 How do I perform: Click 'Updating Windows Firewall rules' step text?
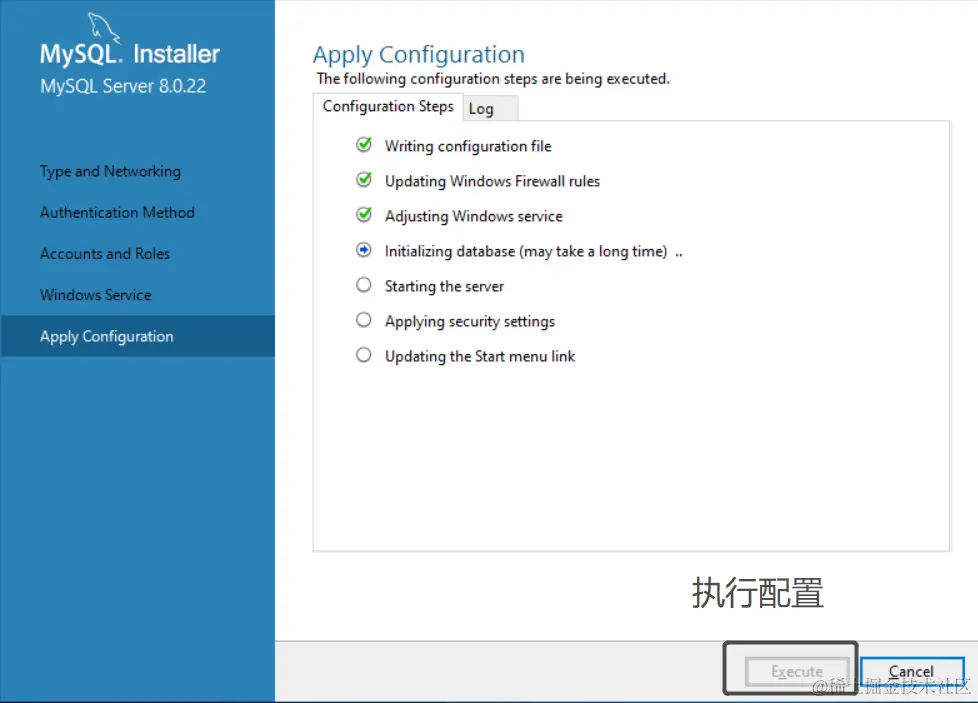pyautogui.click(x=492, y=181)
